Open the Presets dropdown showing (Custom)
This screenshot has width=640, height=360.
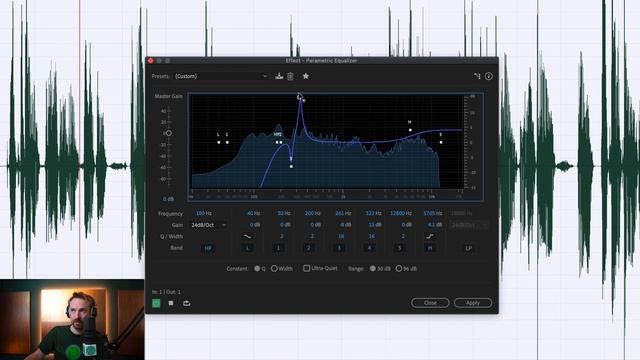(221, 76)
